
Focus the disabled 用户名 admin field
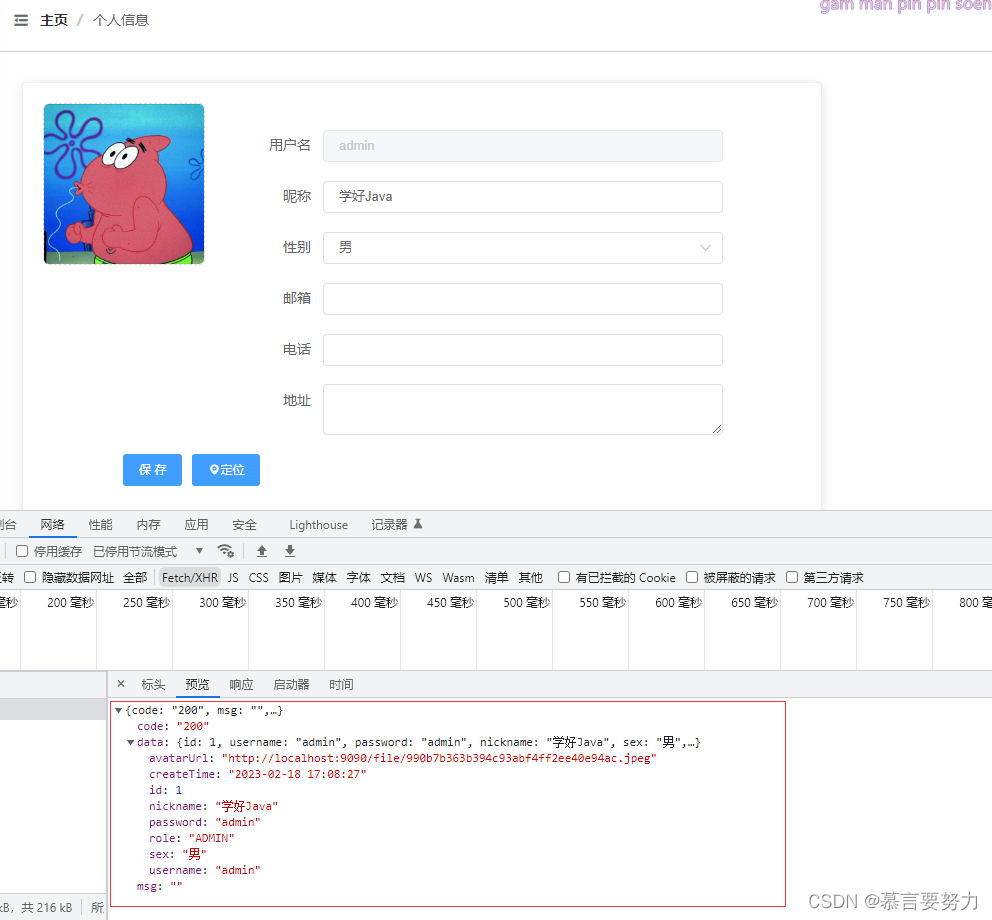[x=523, y=146]
